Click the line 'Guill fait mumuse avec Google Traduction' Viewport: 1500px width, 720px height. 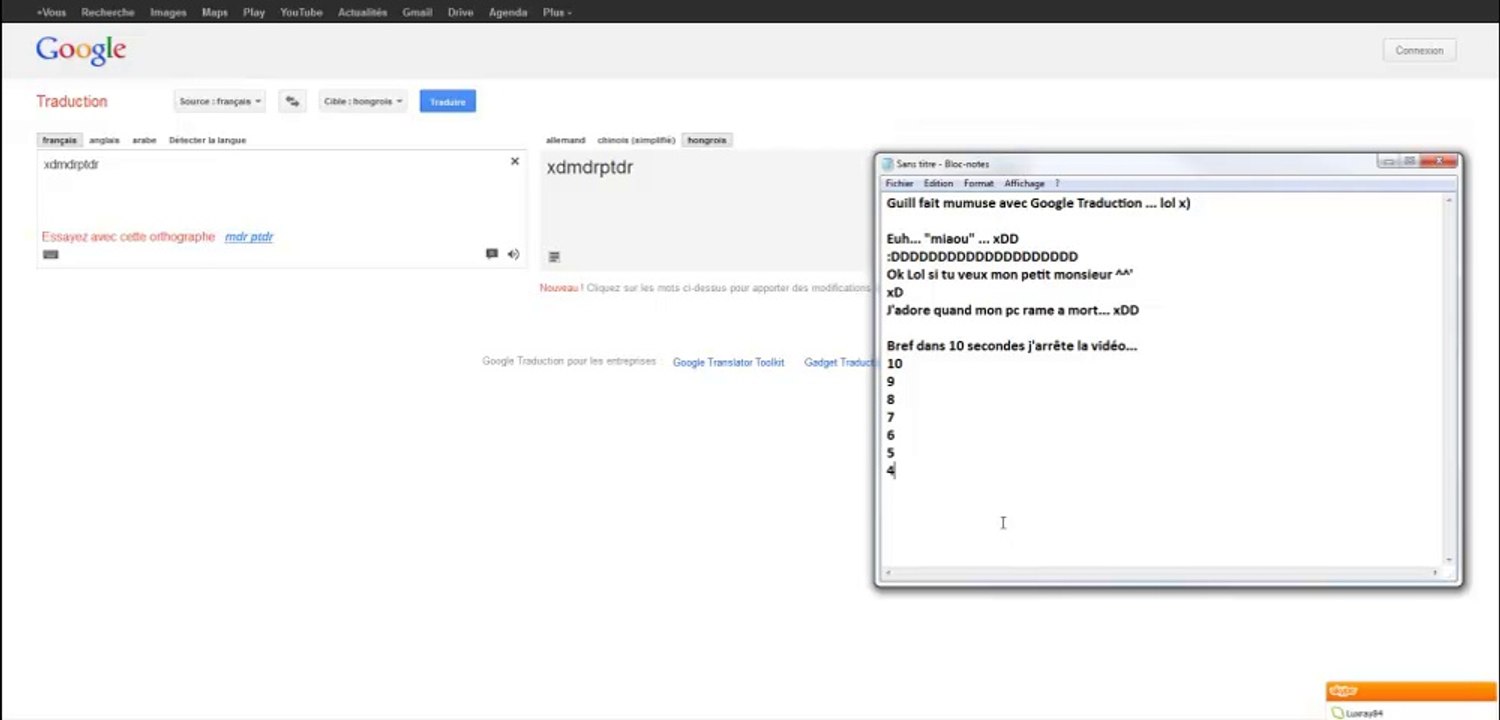pyautogui.click(x=1038, y=203)
